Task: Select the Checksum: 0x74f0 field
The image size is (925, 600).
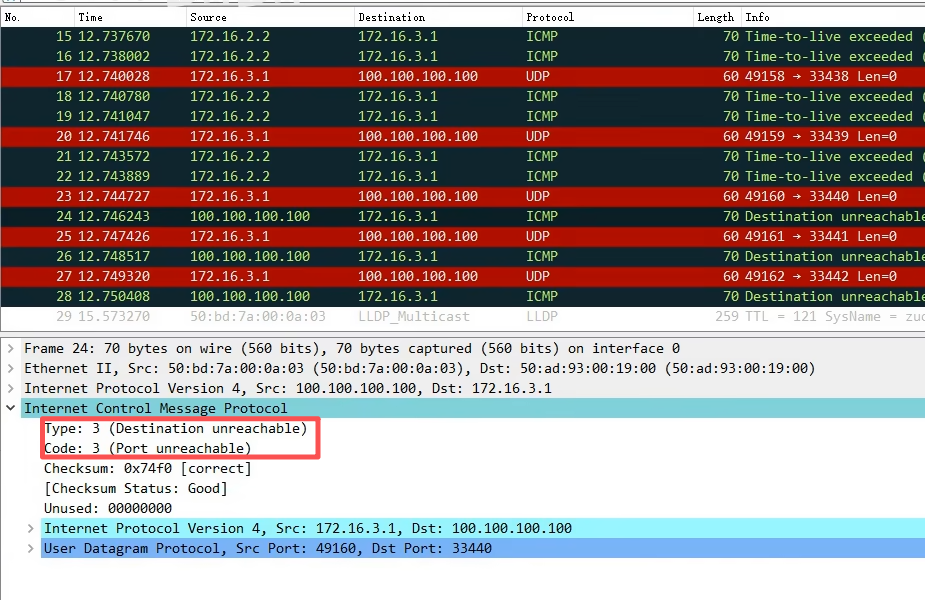Action: click(147, 468)
